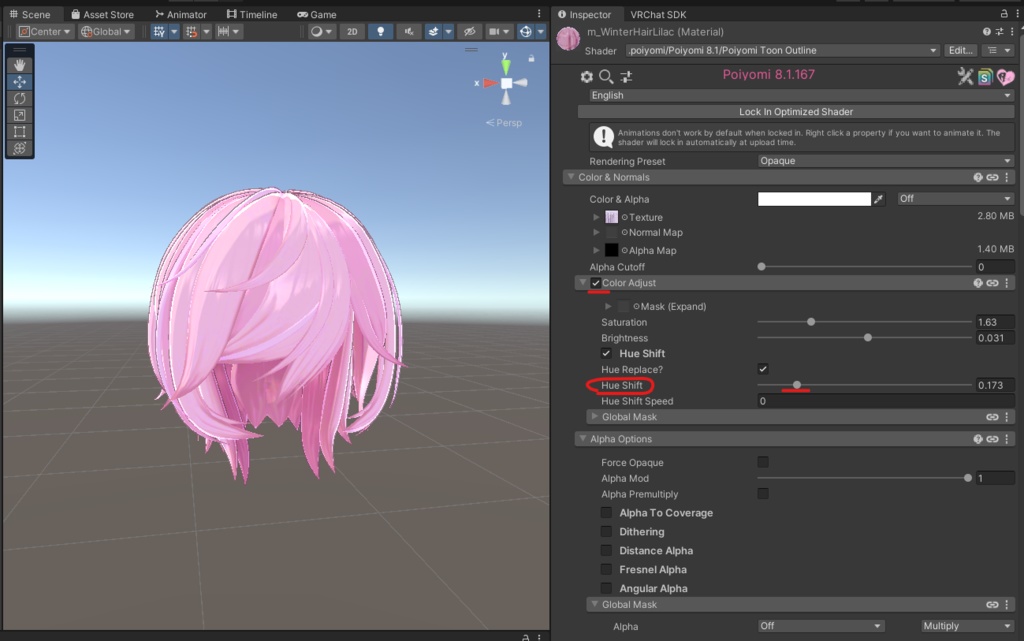
Task: Enable Alpha To Coverage checkbox
Action: (x=606, y=512)
